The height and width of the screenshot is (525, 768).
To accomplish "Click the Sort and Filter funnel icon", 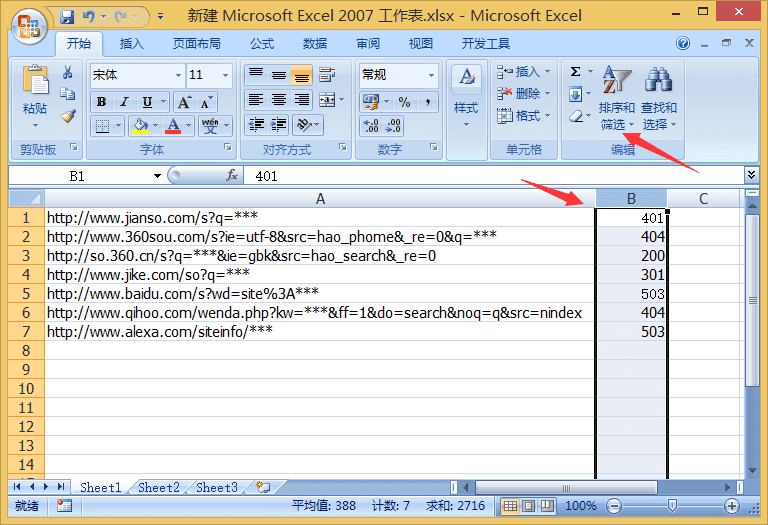I will 616,82.
